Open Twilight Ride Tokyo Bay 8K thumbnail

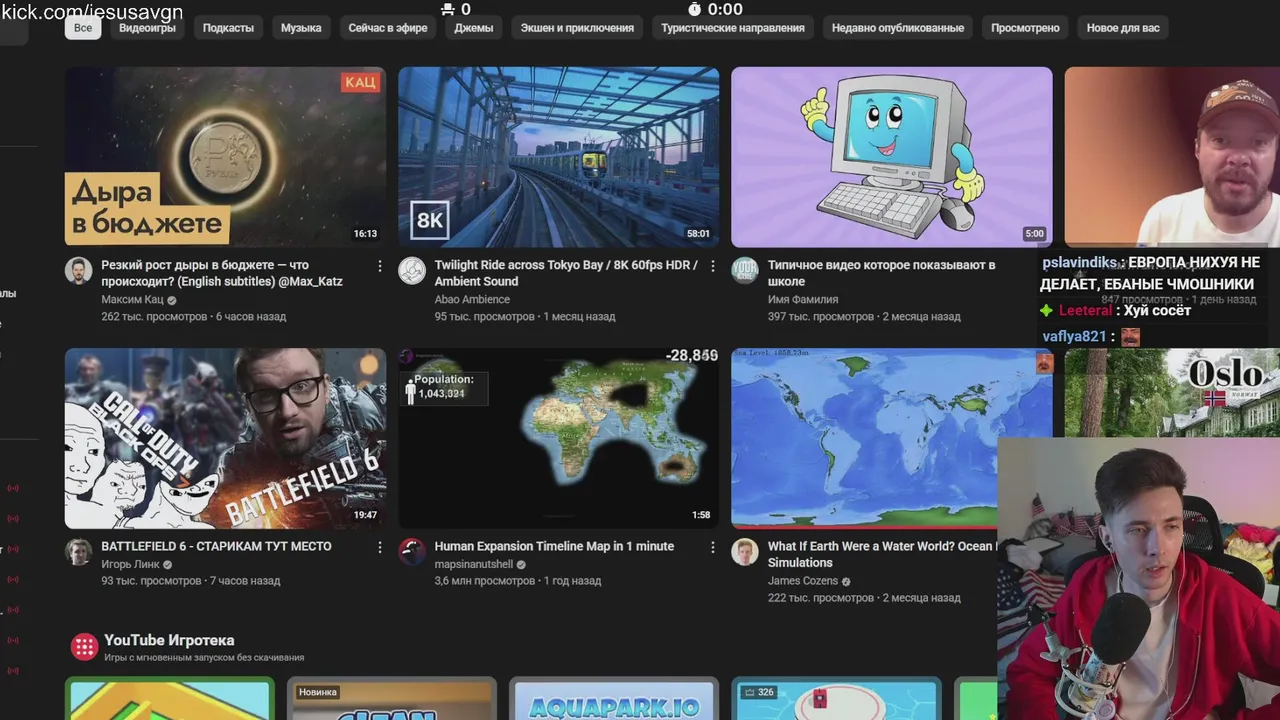click(x=558, y=157)
